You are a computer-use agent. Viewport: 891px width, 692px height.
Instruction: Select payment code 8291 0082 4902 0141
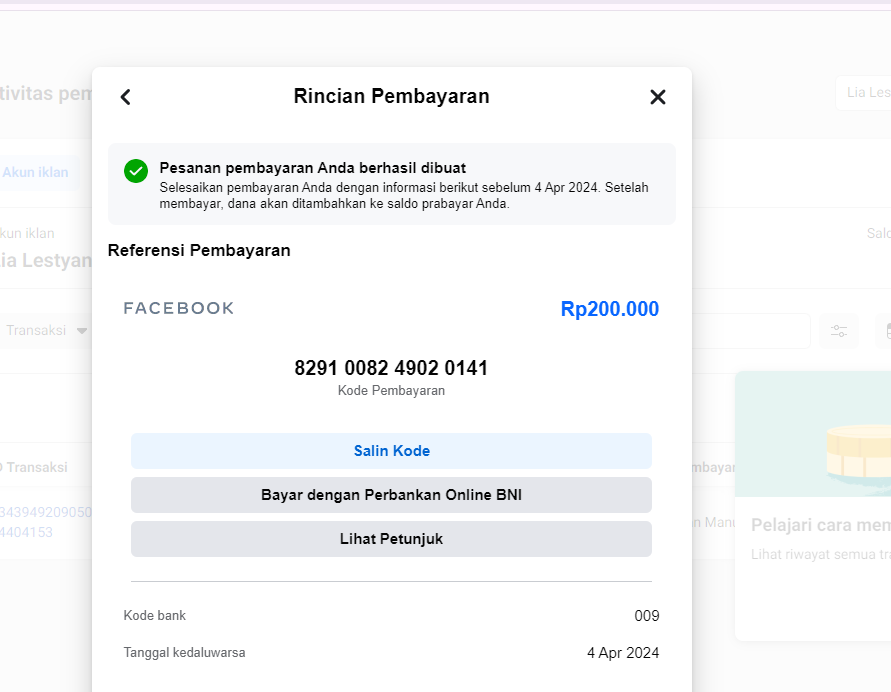coord(391,368)
